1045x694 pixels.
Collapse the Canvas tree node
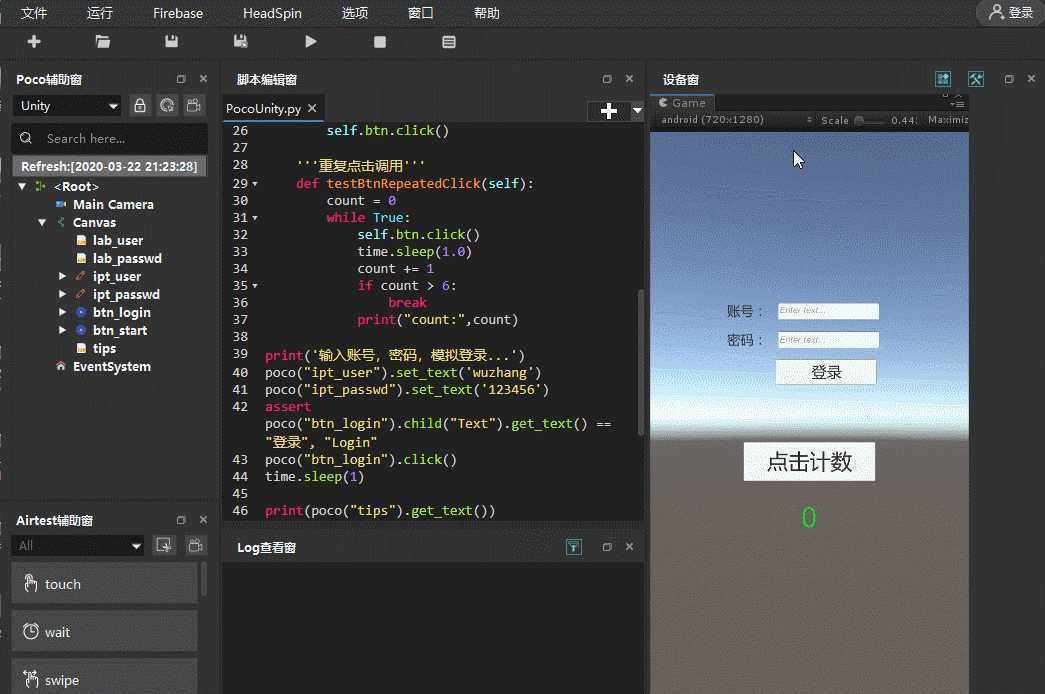42,223
